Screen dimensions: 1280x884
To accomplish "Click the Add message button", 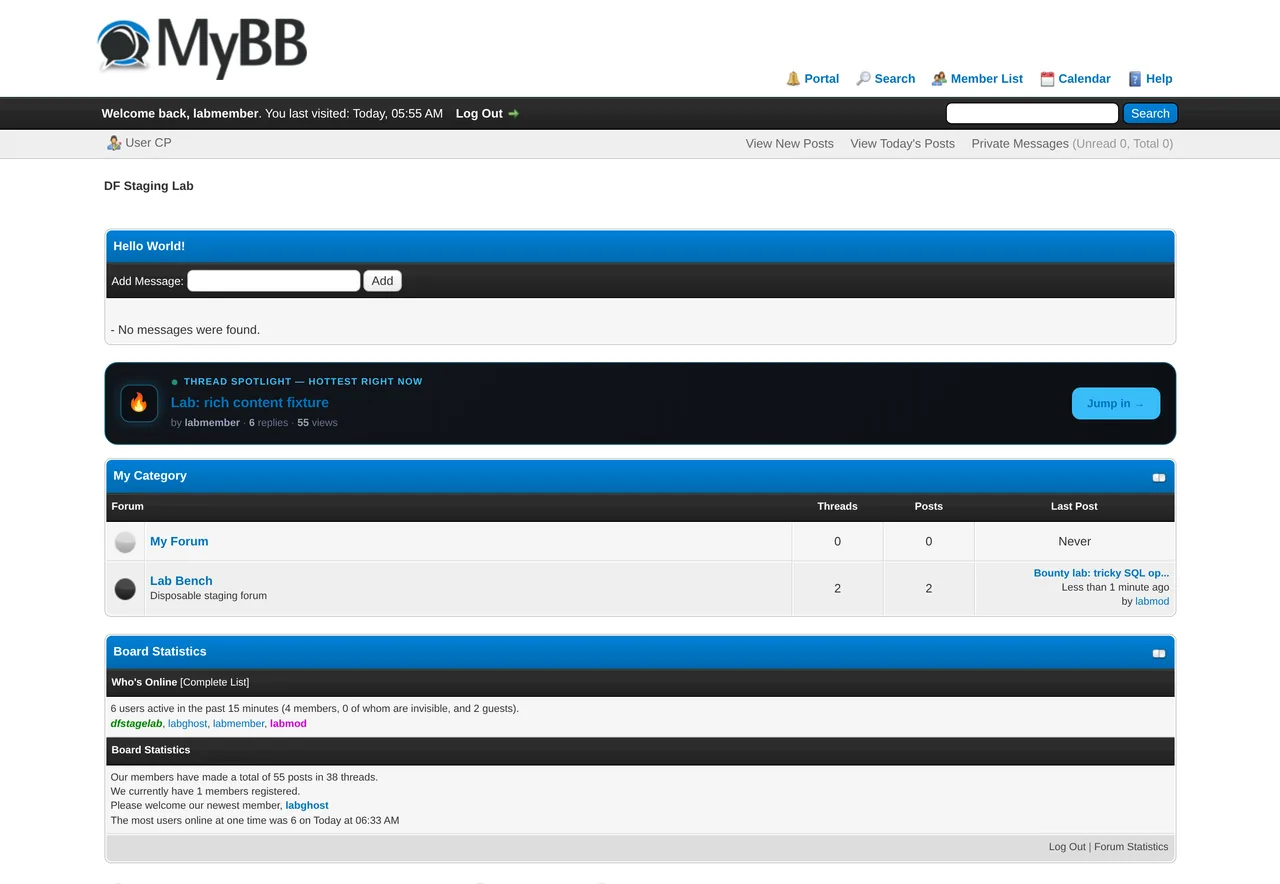I will (382, 281).
